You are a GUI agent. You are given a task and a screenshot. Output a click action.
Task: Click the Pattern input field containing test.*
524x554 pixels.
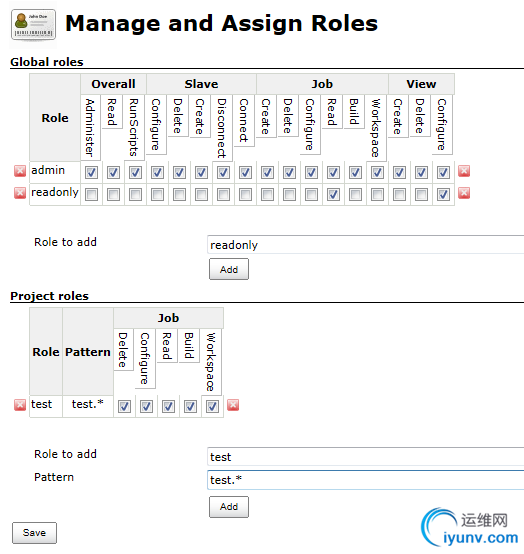pyautogui.click(x=365, y=480)
